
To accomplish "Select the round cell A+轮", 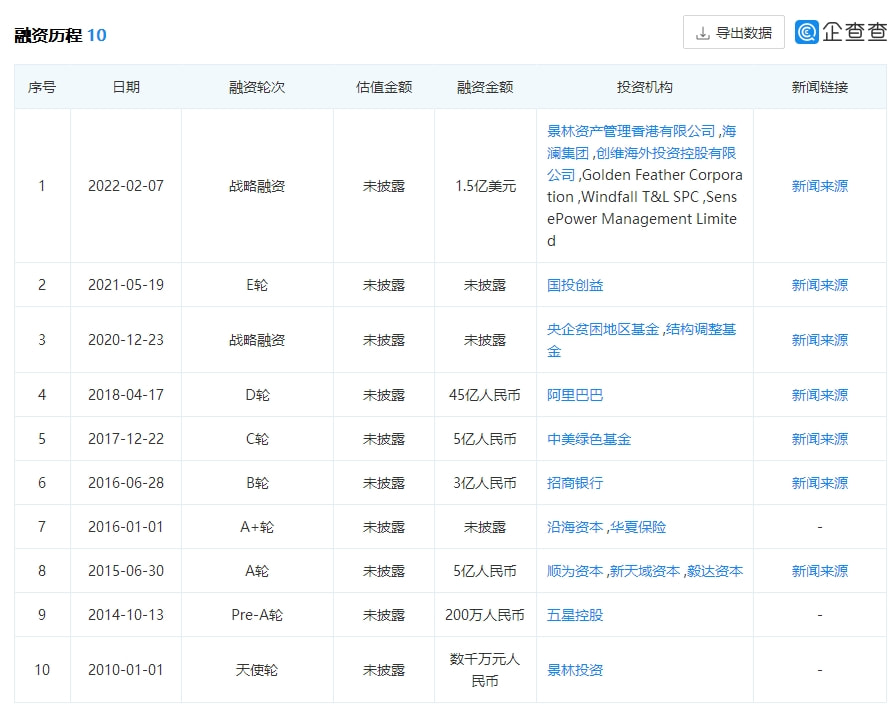I will (257, 527).
